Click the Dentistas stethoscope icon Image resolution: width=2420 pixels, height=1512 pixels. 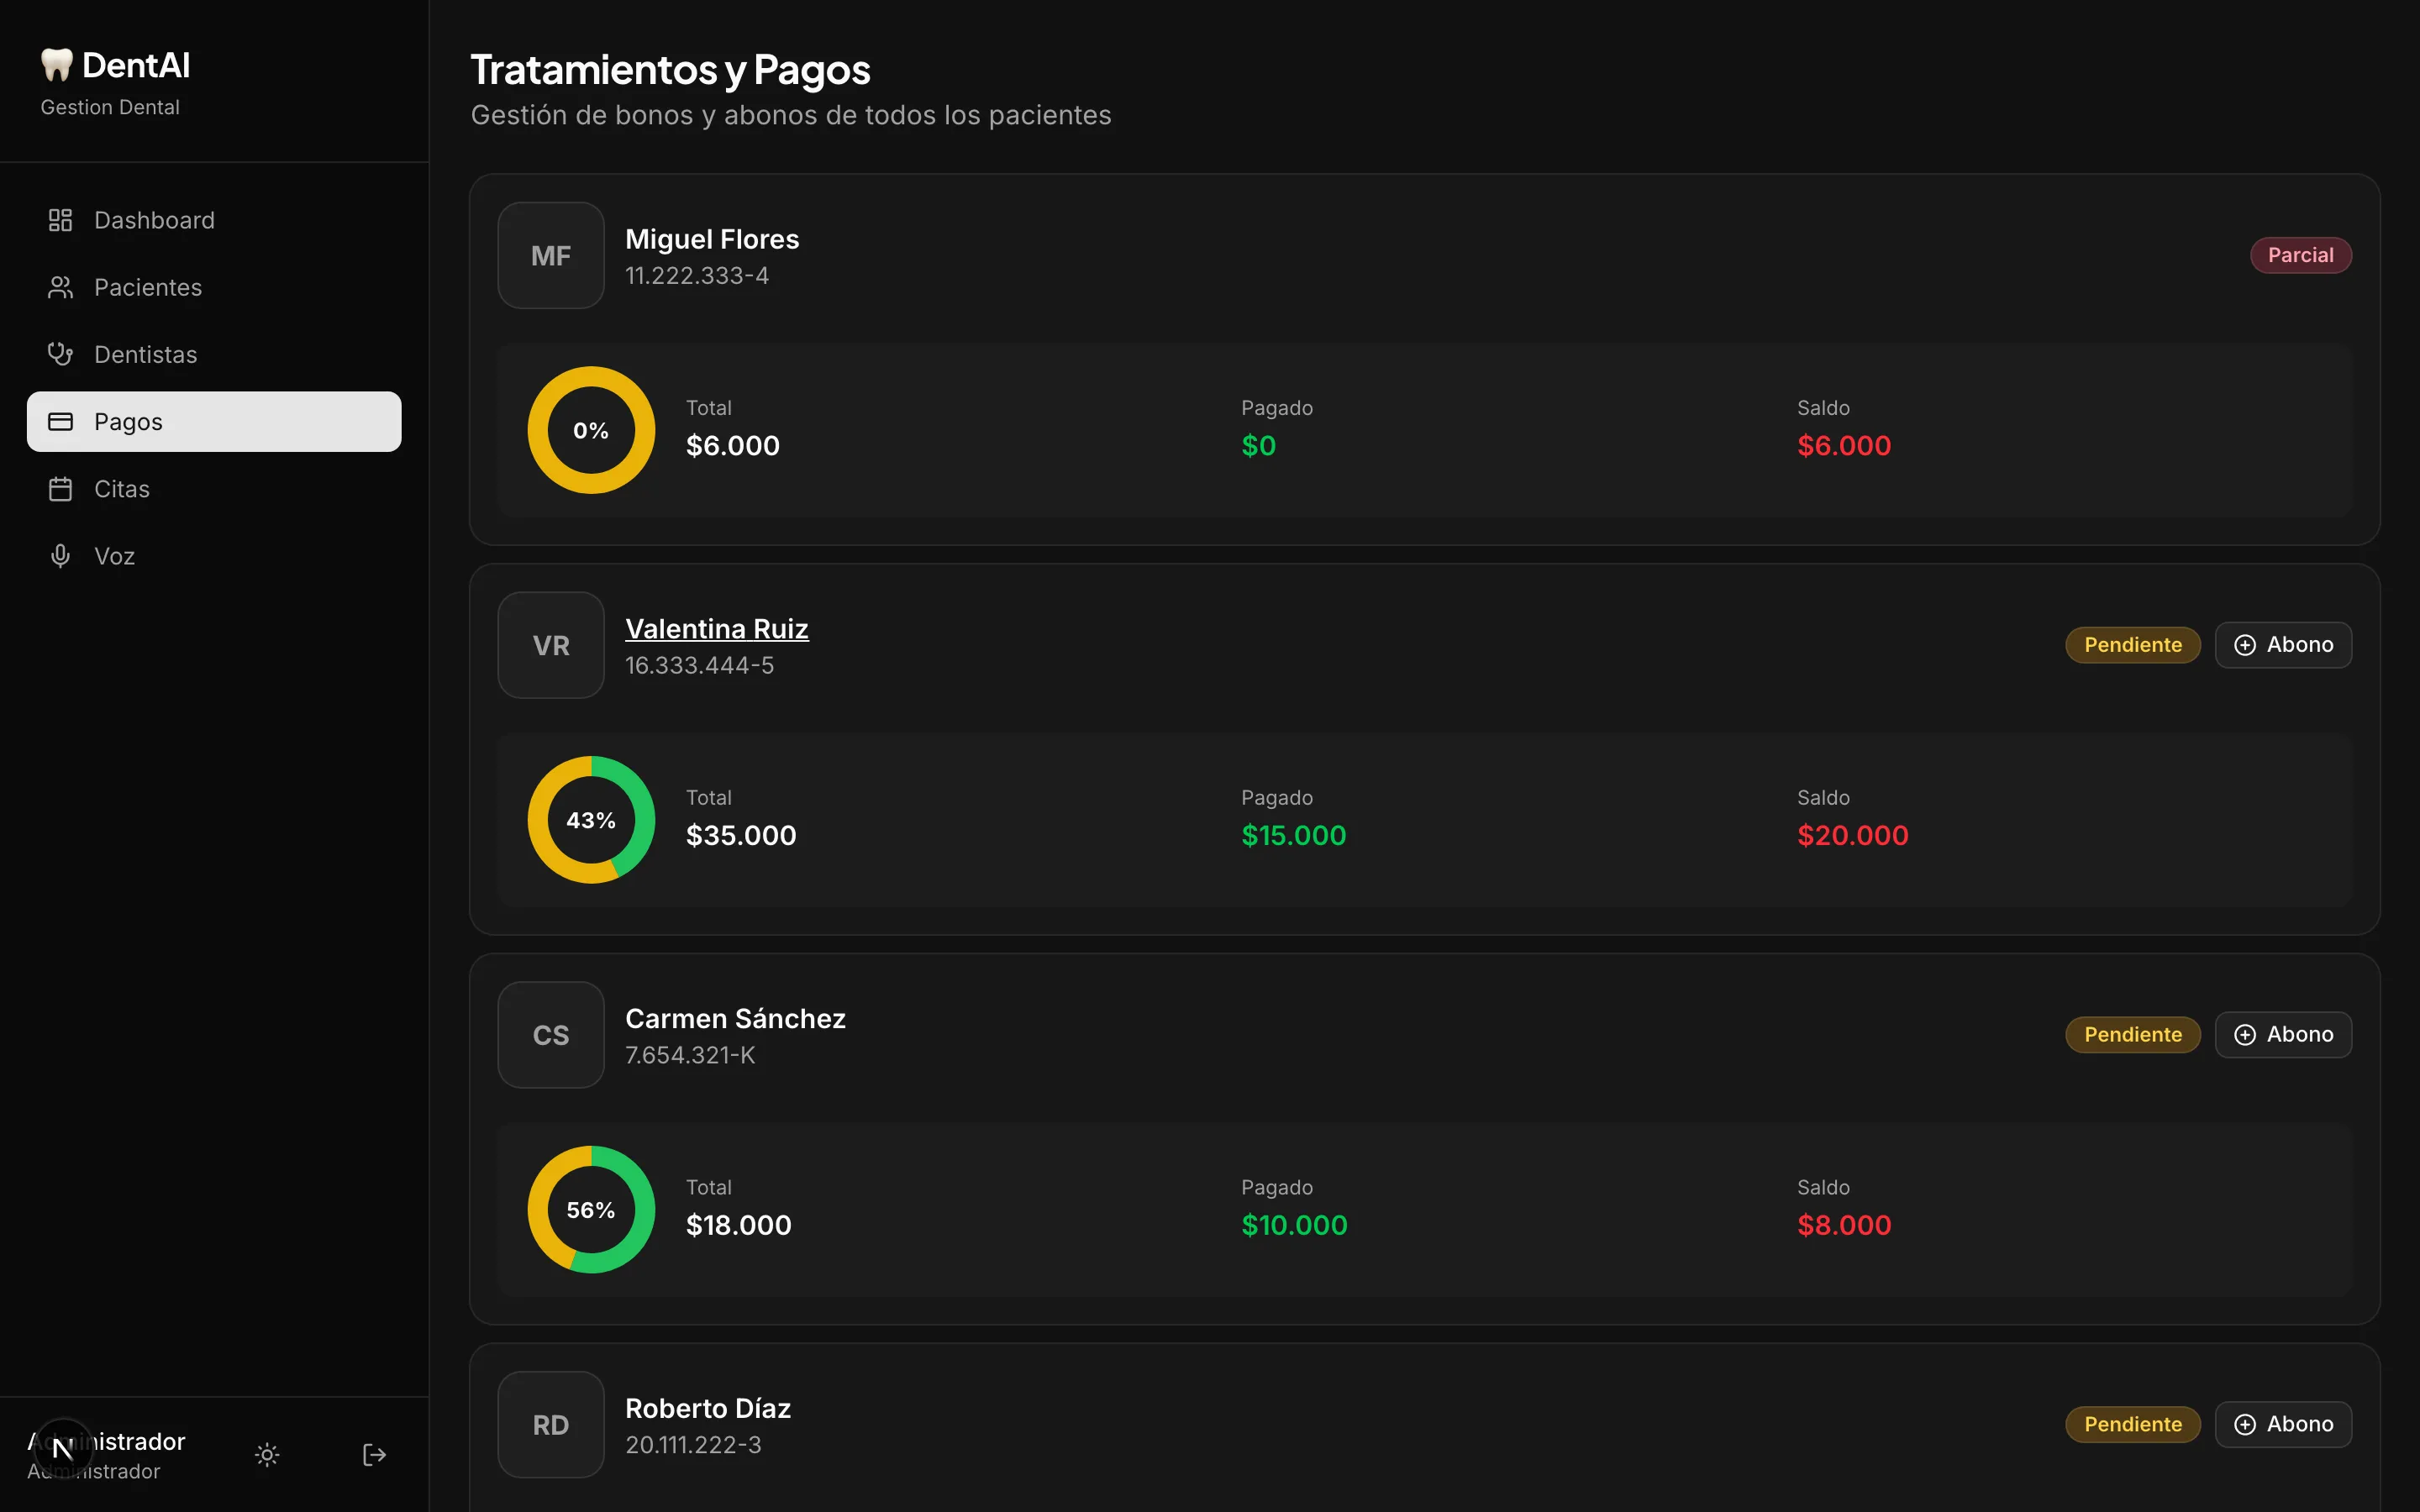60,354
